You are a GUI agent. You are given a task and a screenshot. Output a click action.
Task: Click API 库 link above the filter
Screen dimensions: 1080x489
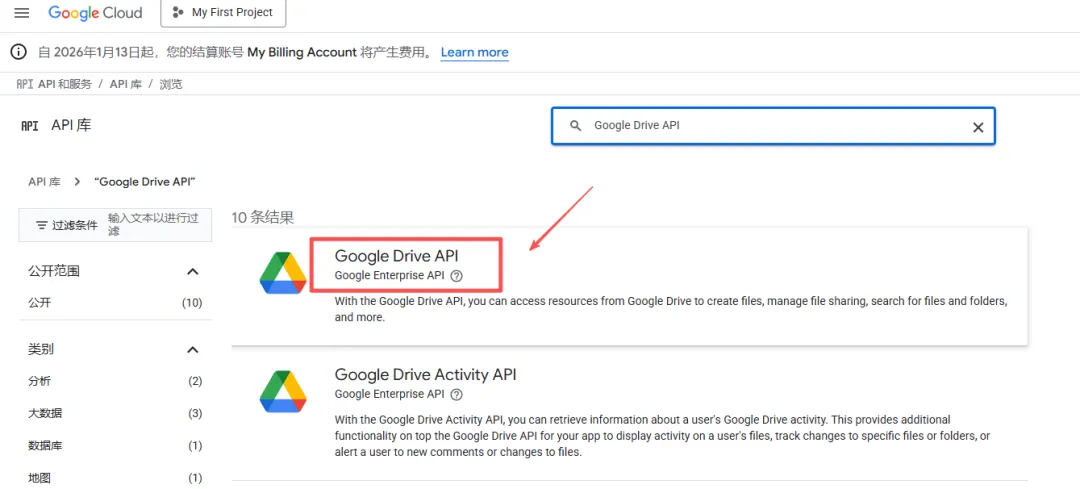point(44,182)
